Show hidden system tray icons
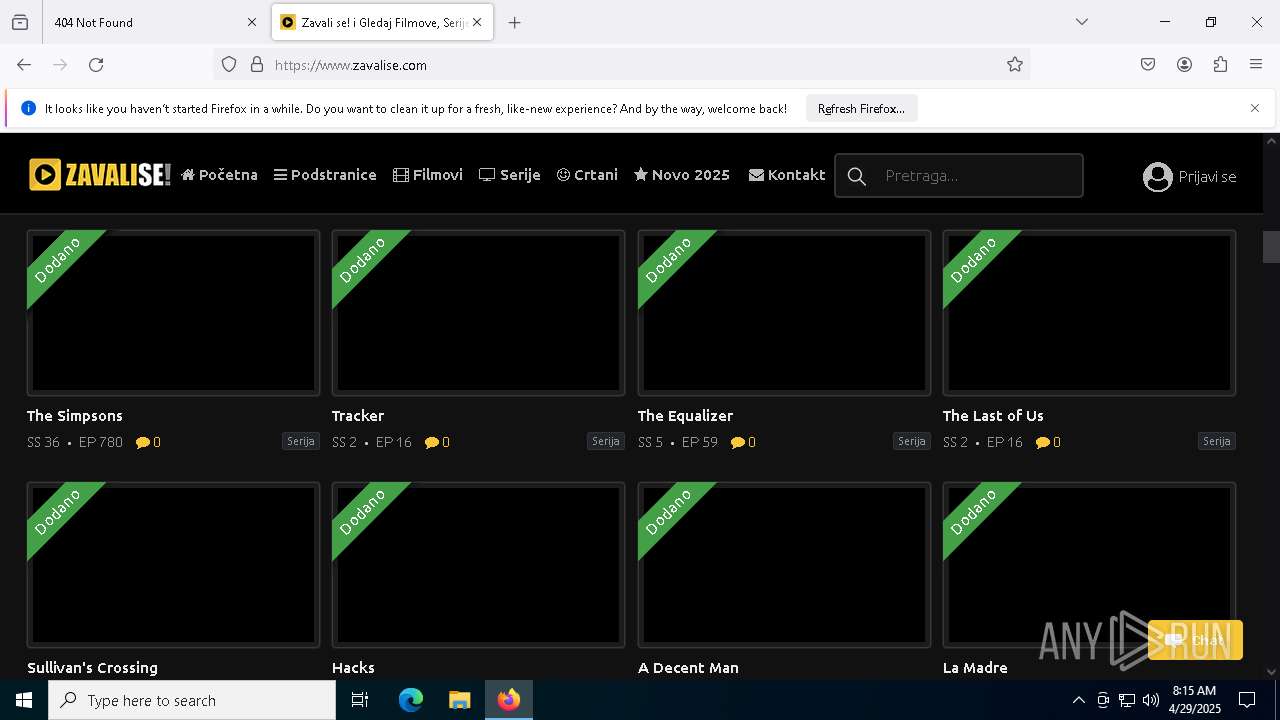 [x=1078, y=700]
